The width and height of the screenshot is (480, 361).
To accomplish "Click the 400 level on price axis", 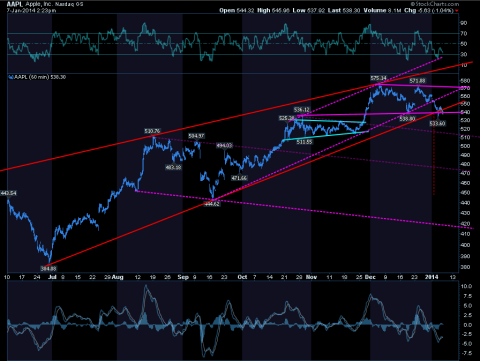I will (x=465, y=245).
